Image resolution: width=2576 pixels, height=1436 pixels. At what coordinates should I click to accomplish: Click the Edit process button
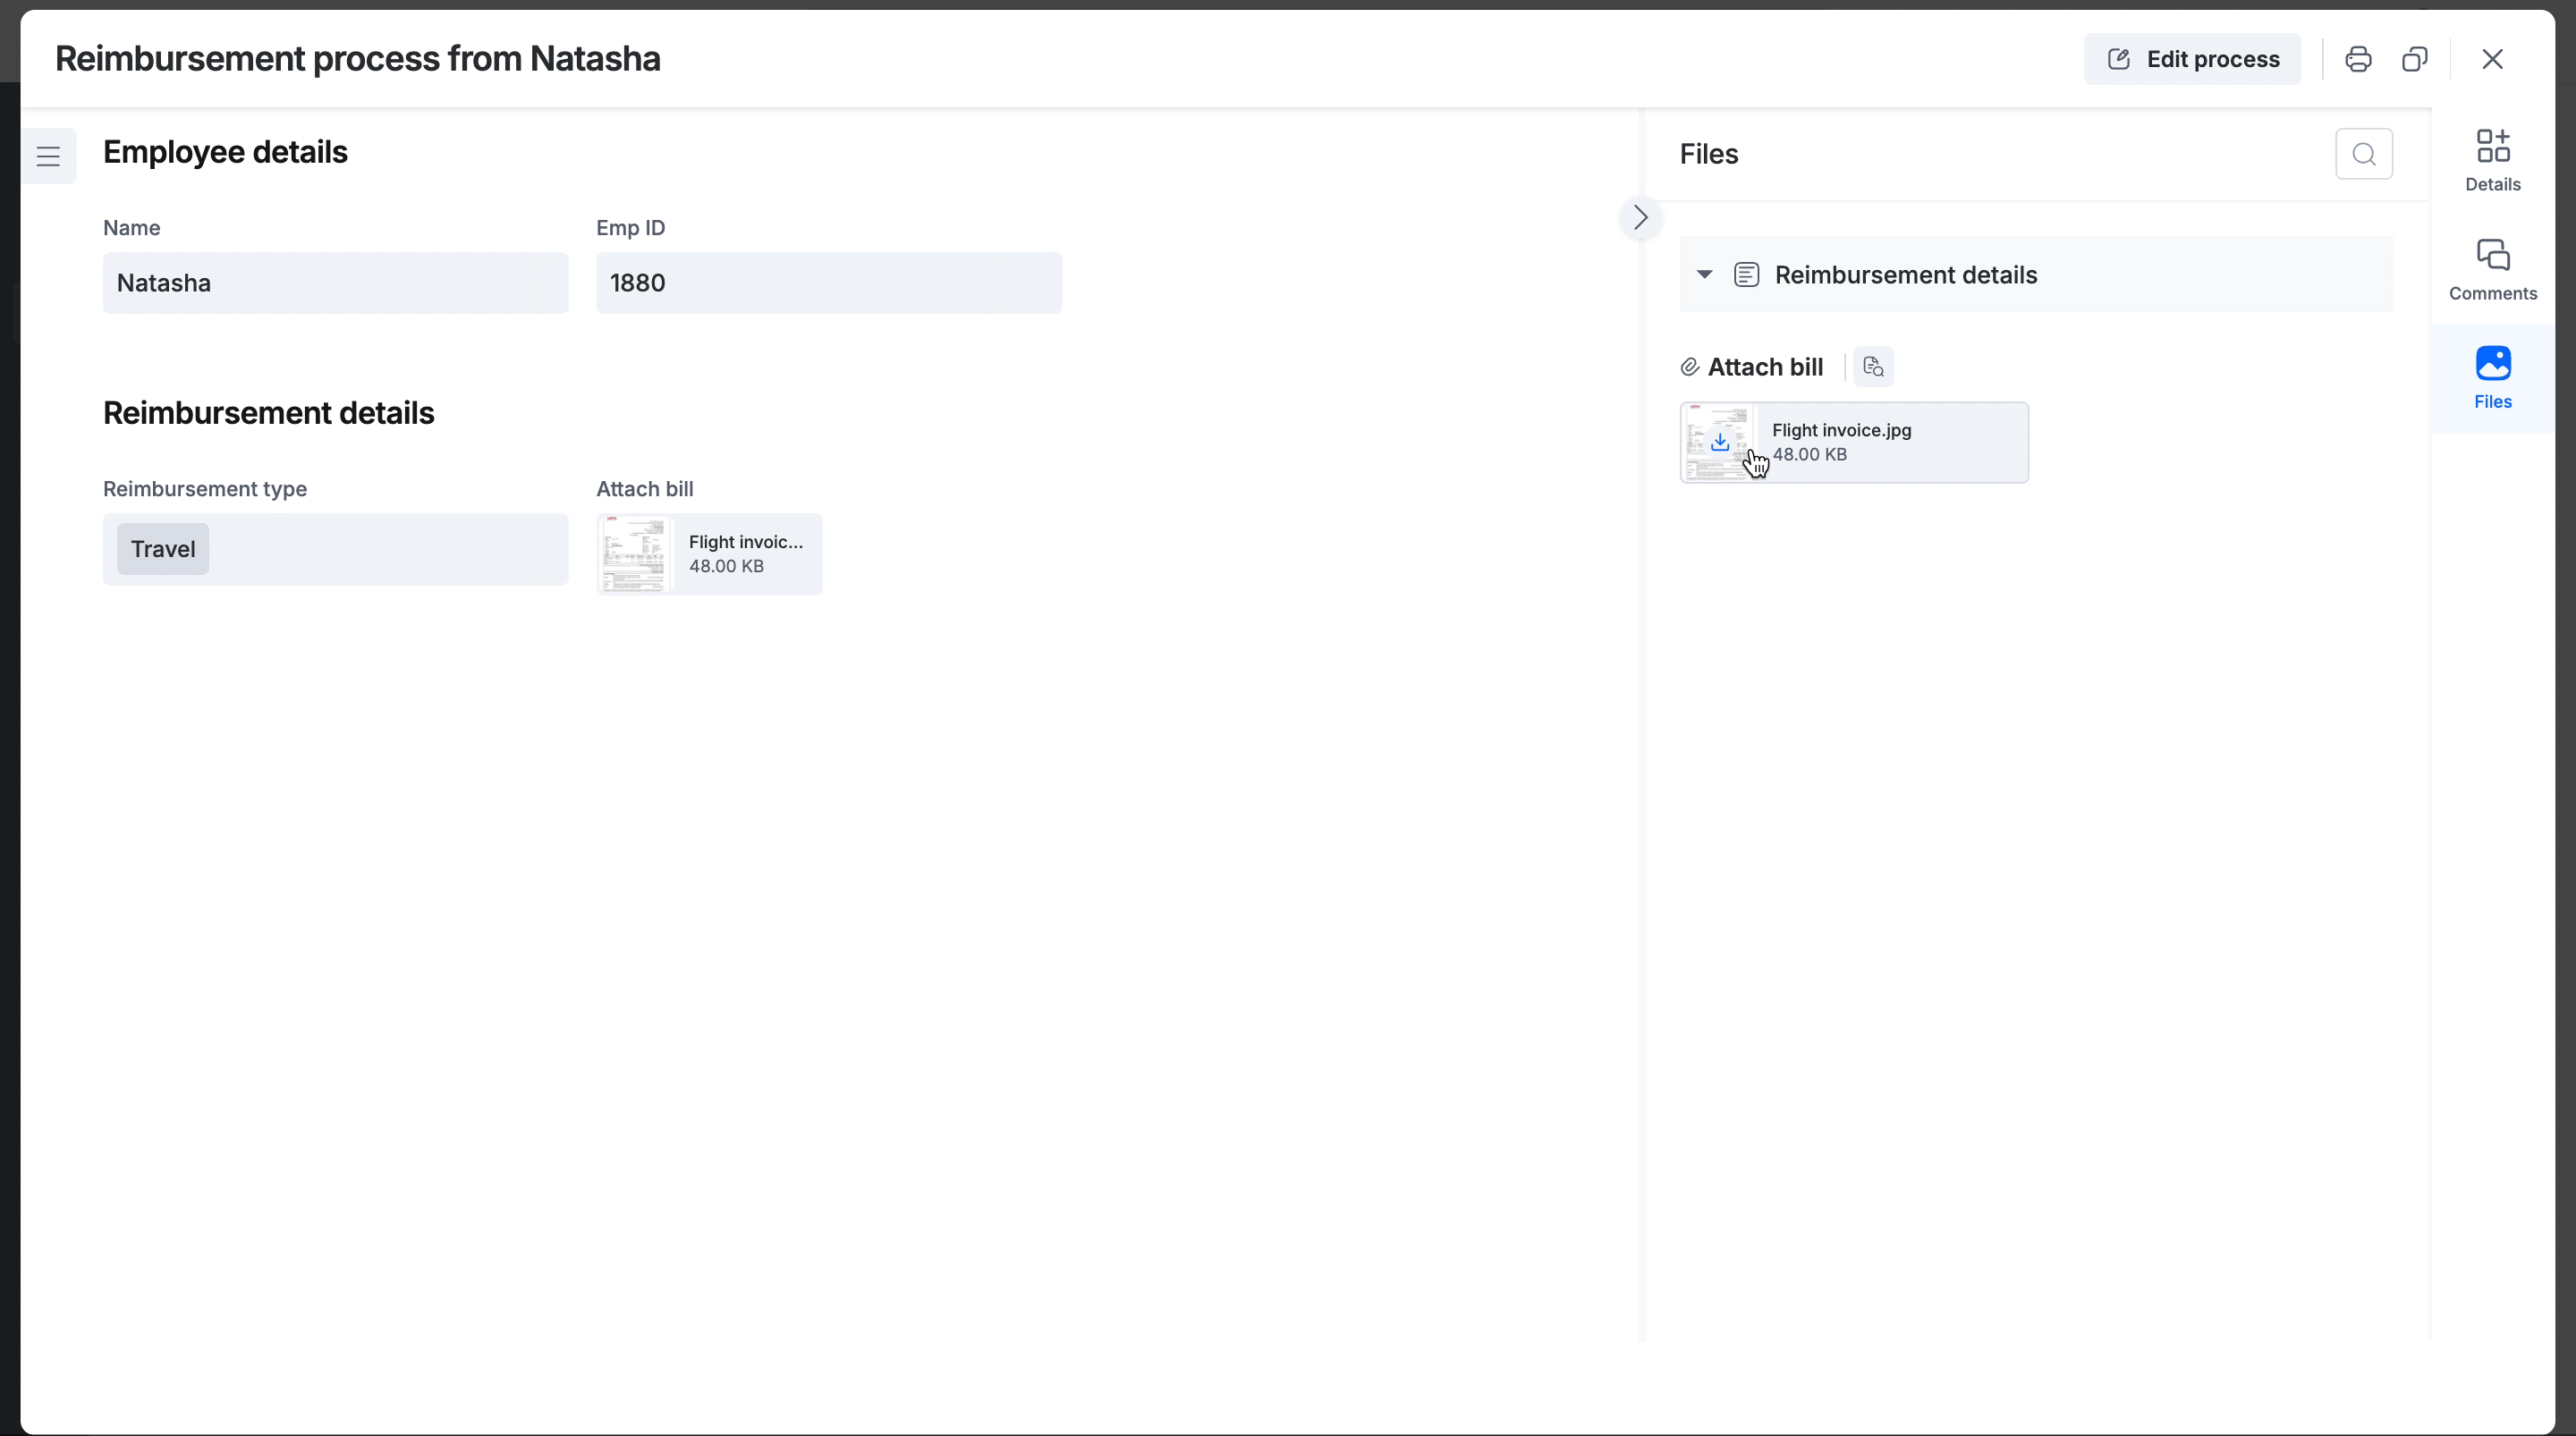2192,59
